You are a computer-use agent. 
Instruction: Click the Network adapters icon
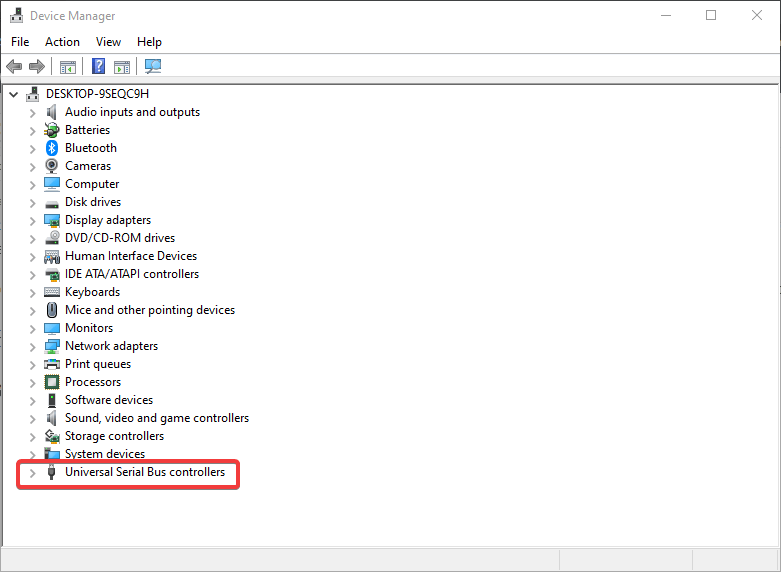pos(52,346)
